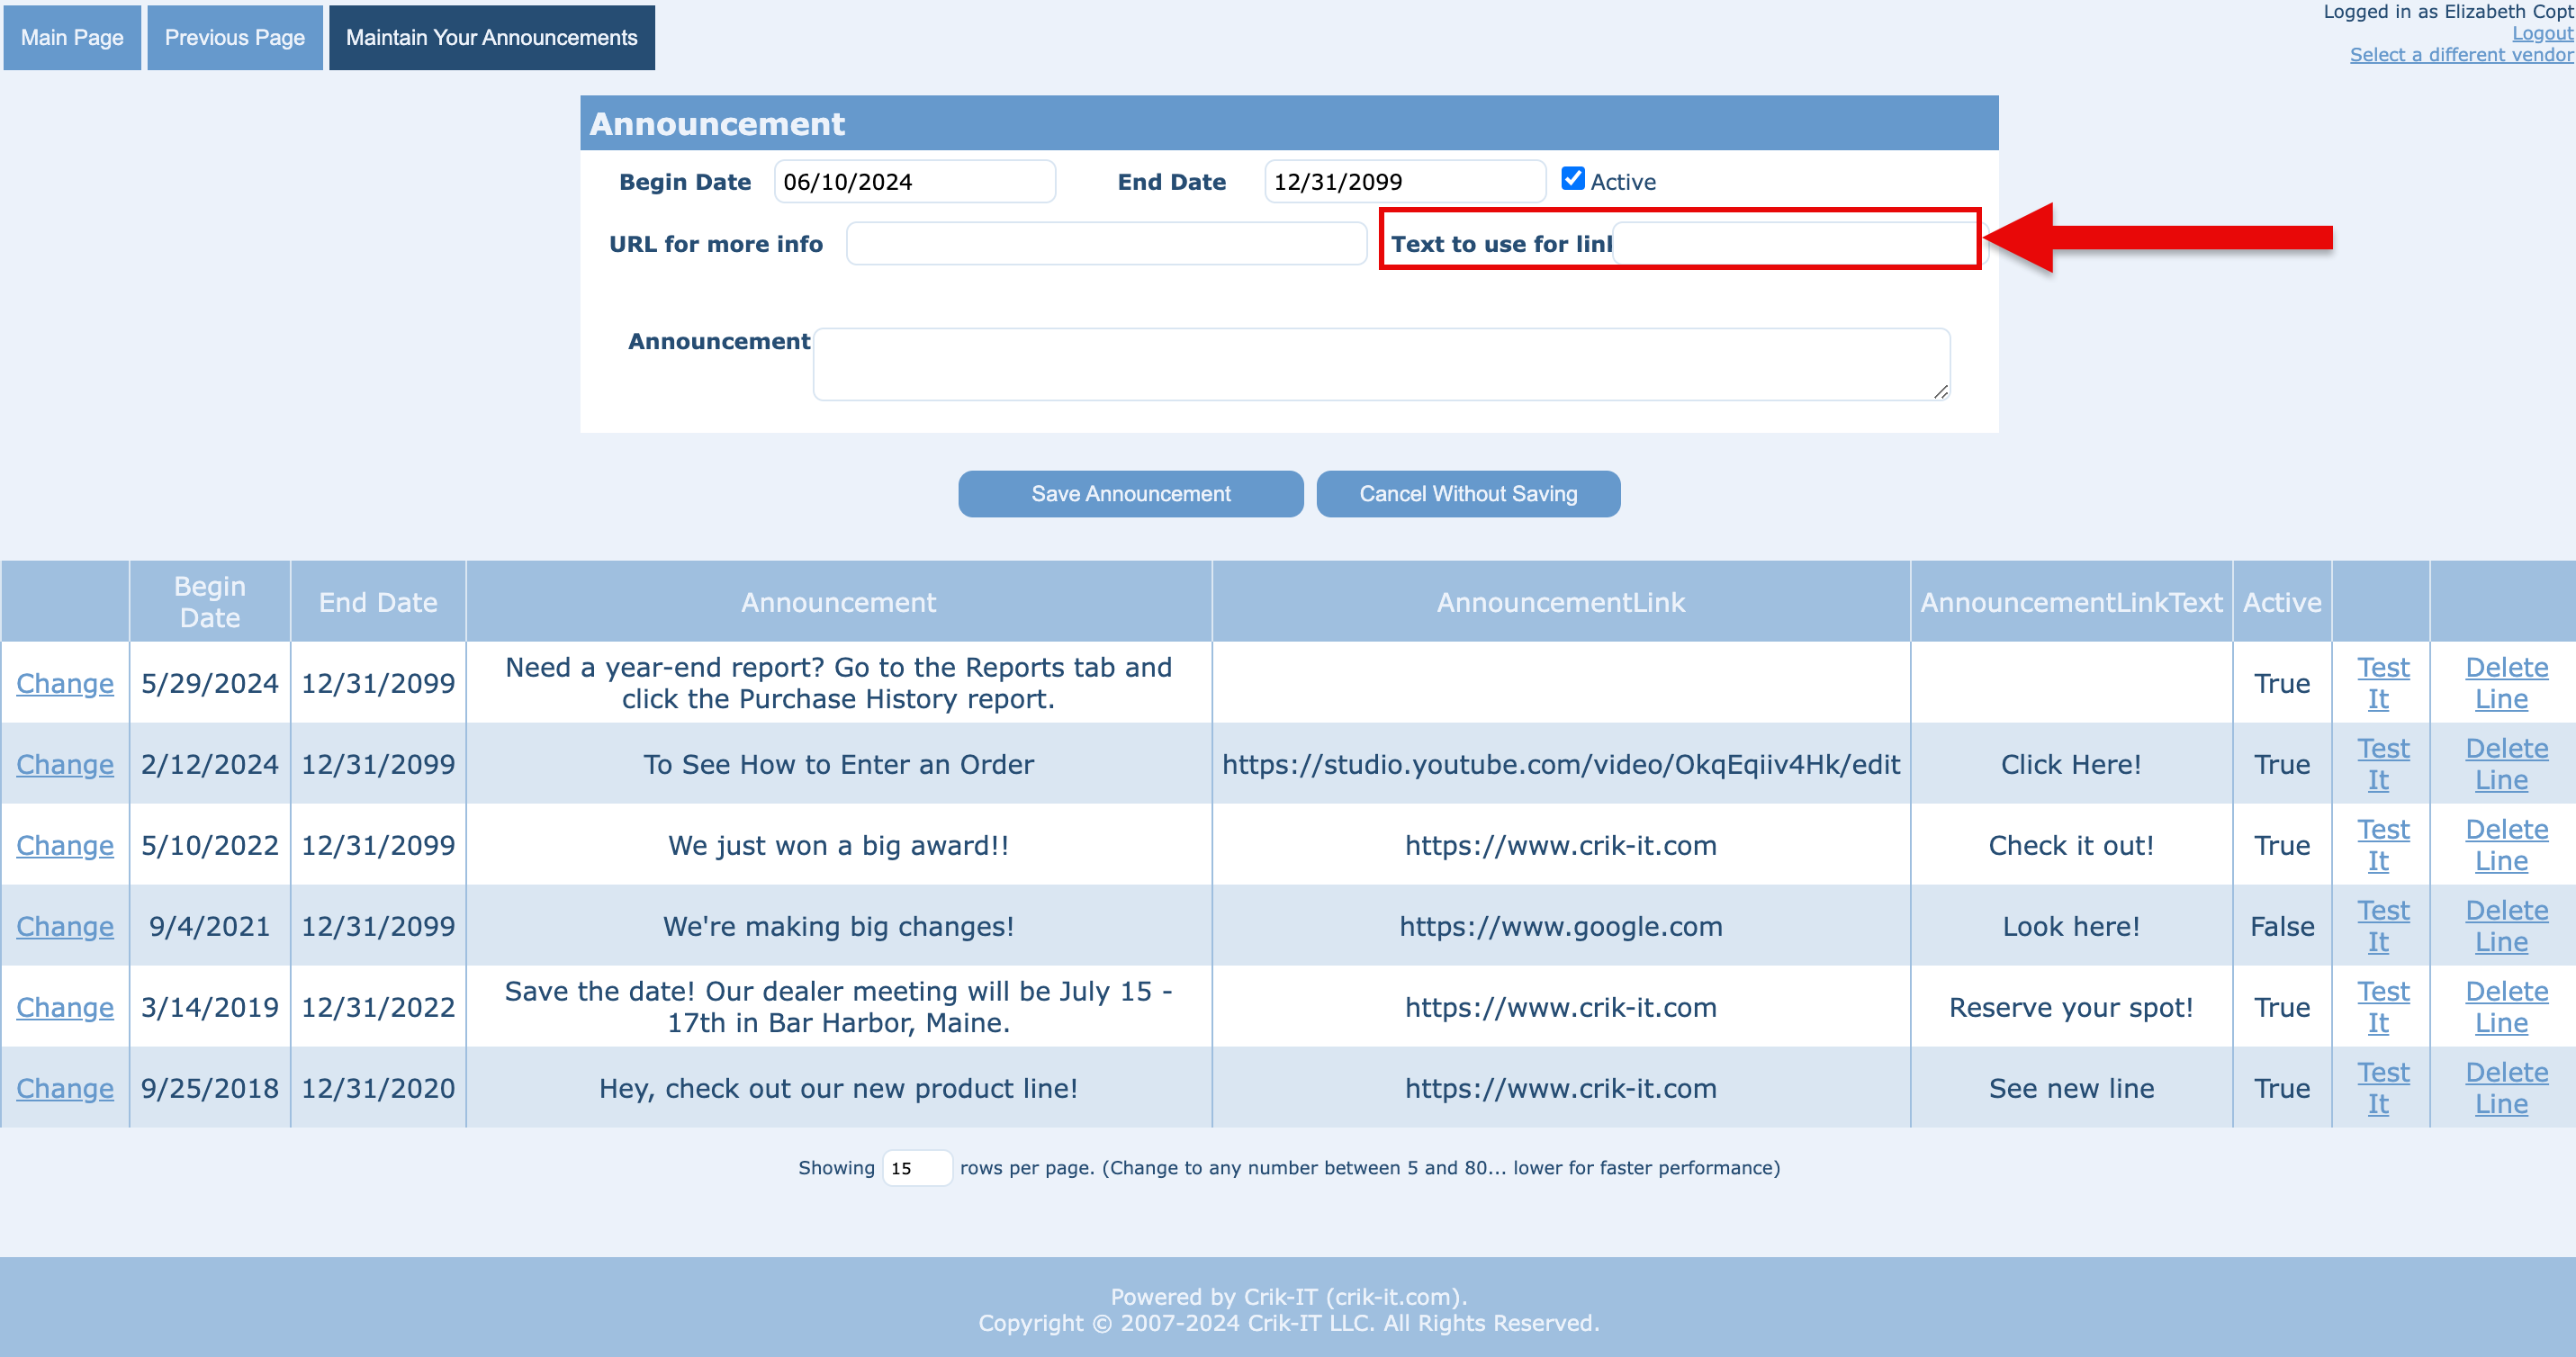Image resolution: width=2576 pixels, height=1357 pixels.
Task: Click Change for the 5/29/2024 announcement
Action: 65,684
